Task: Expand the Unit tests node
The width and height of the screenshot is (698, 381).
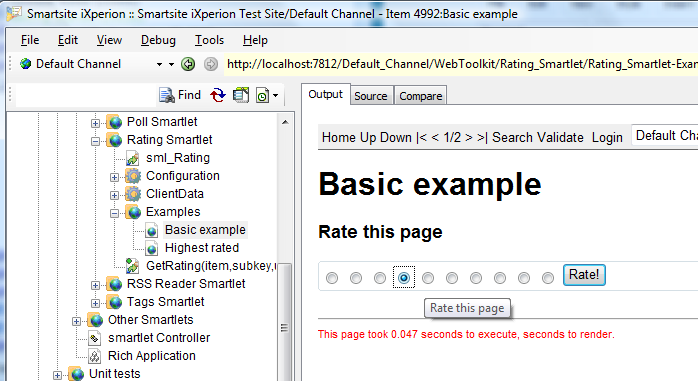Action: click(57, 375)
